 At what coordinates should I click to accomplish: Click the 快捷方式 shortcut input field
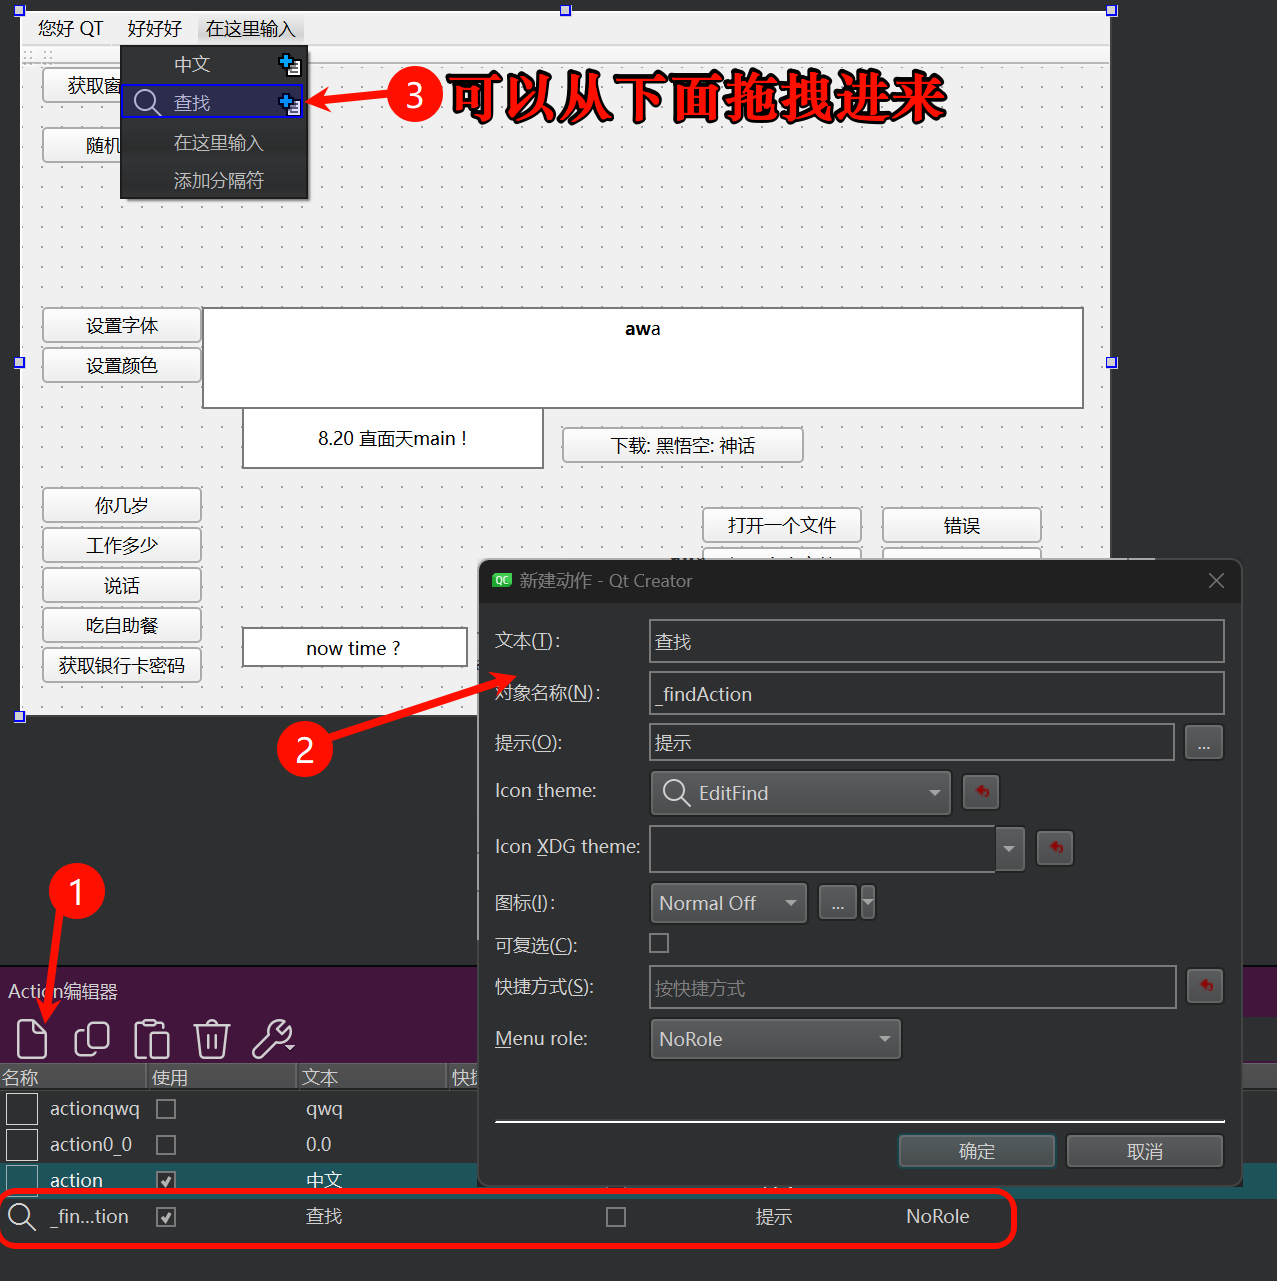coord(912,988)
